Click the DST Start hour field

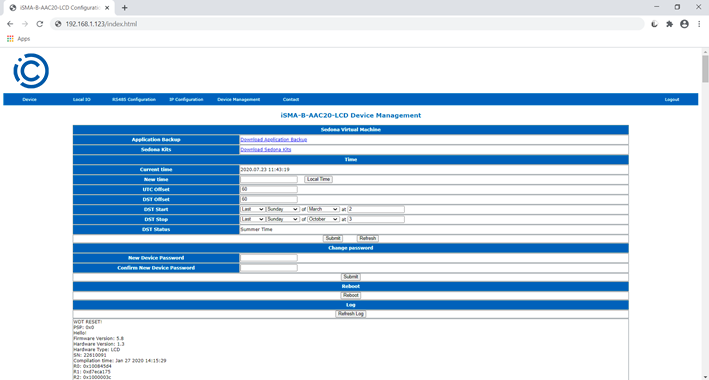pyautogui.click(x=376, y=209)
